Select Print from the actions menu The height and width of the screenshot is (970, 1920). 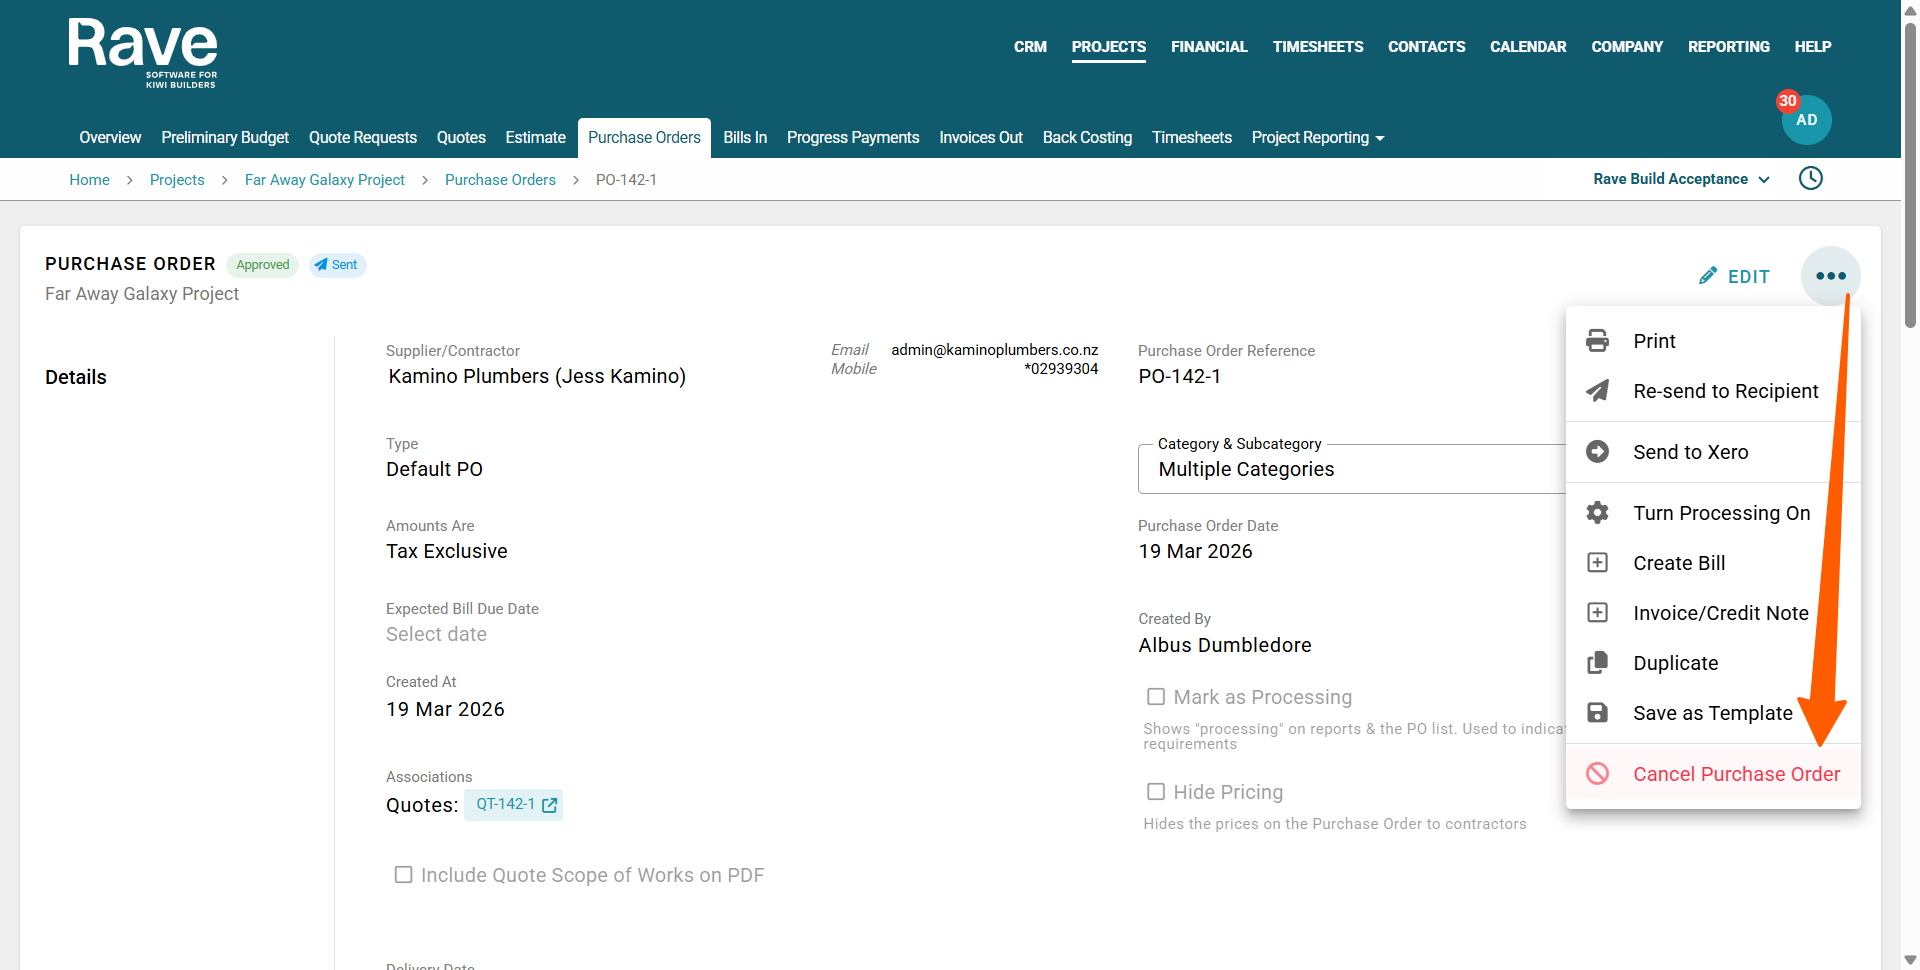coord(1713,341)
